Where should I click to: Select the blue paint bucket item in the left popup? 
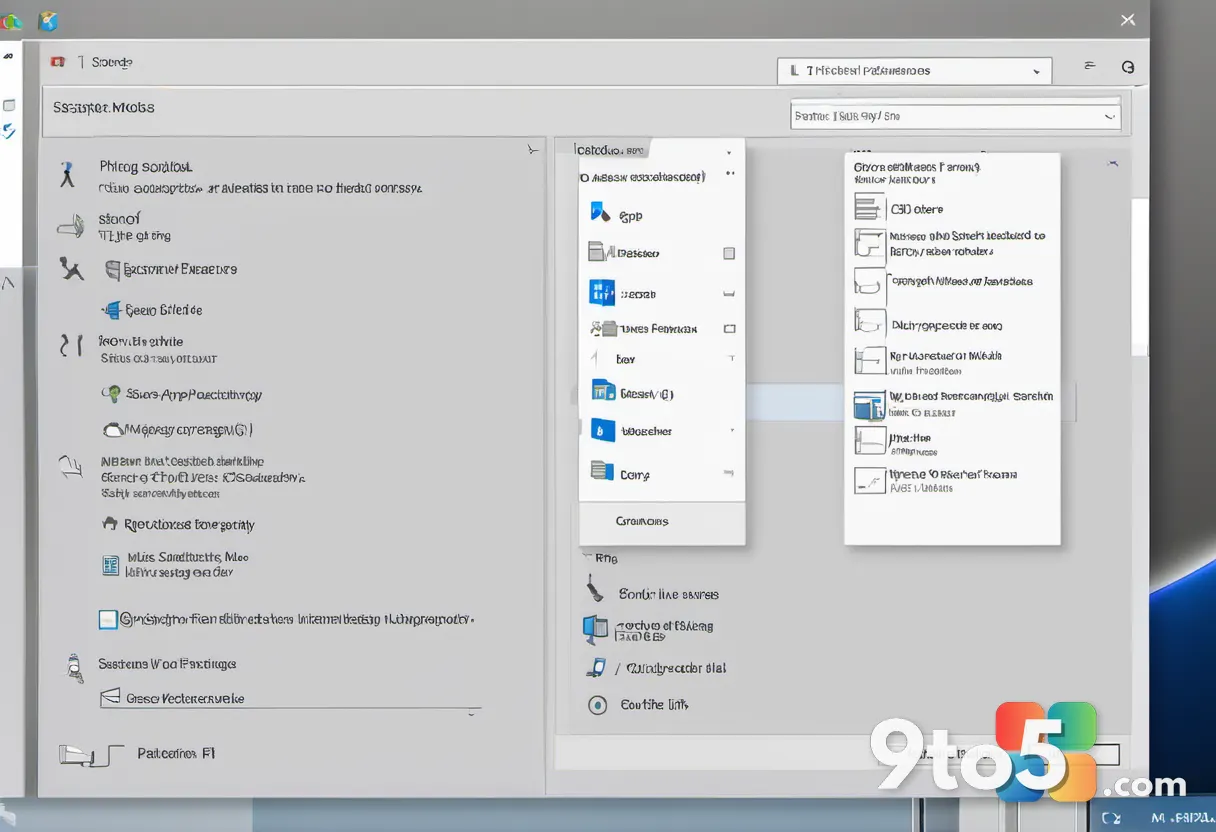(600, 211)
